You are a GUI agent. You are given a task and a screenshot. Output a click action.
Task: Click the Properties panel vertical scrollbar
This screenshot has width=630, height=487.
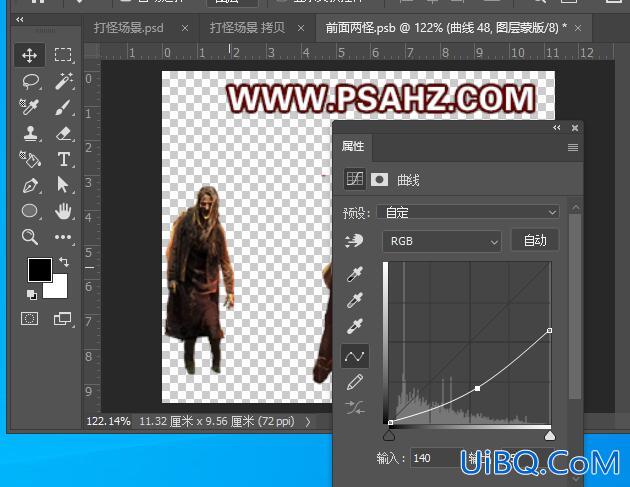coord(575,305)
